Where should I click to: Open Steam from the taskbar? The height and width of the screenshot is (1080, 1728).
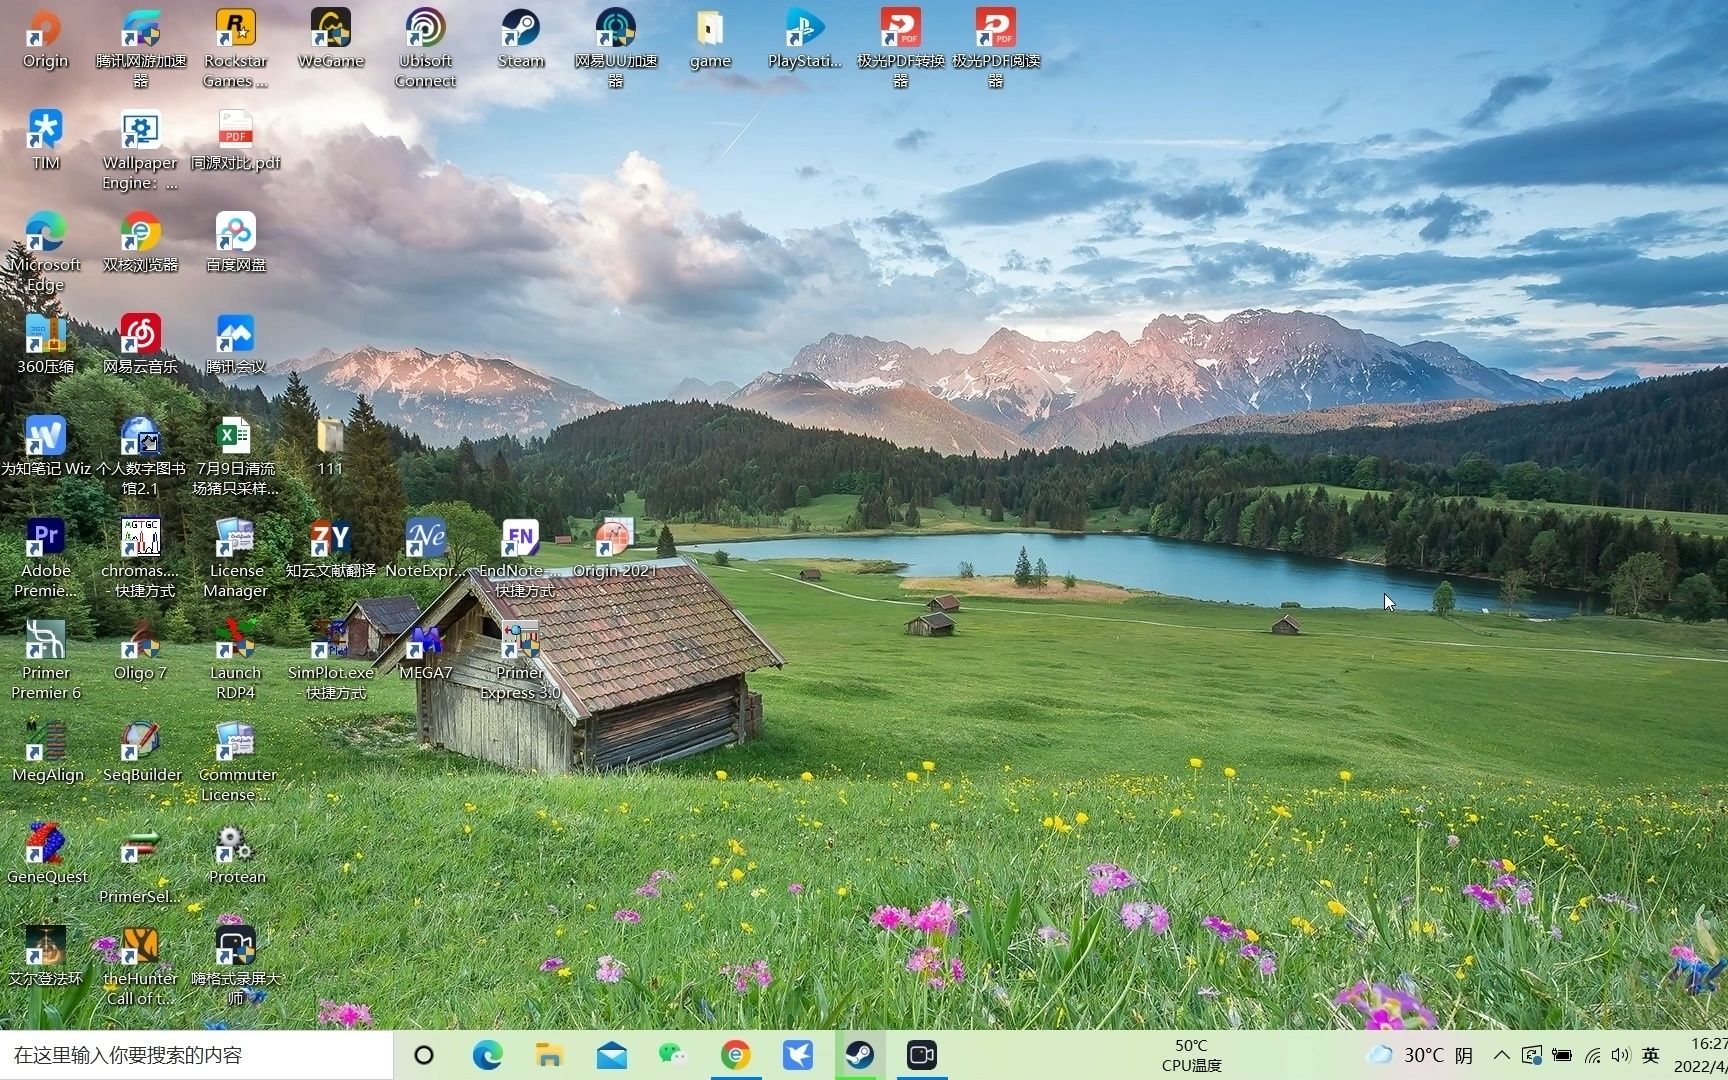[860, 1055]
